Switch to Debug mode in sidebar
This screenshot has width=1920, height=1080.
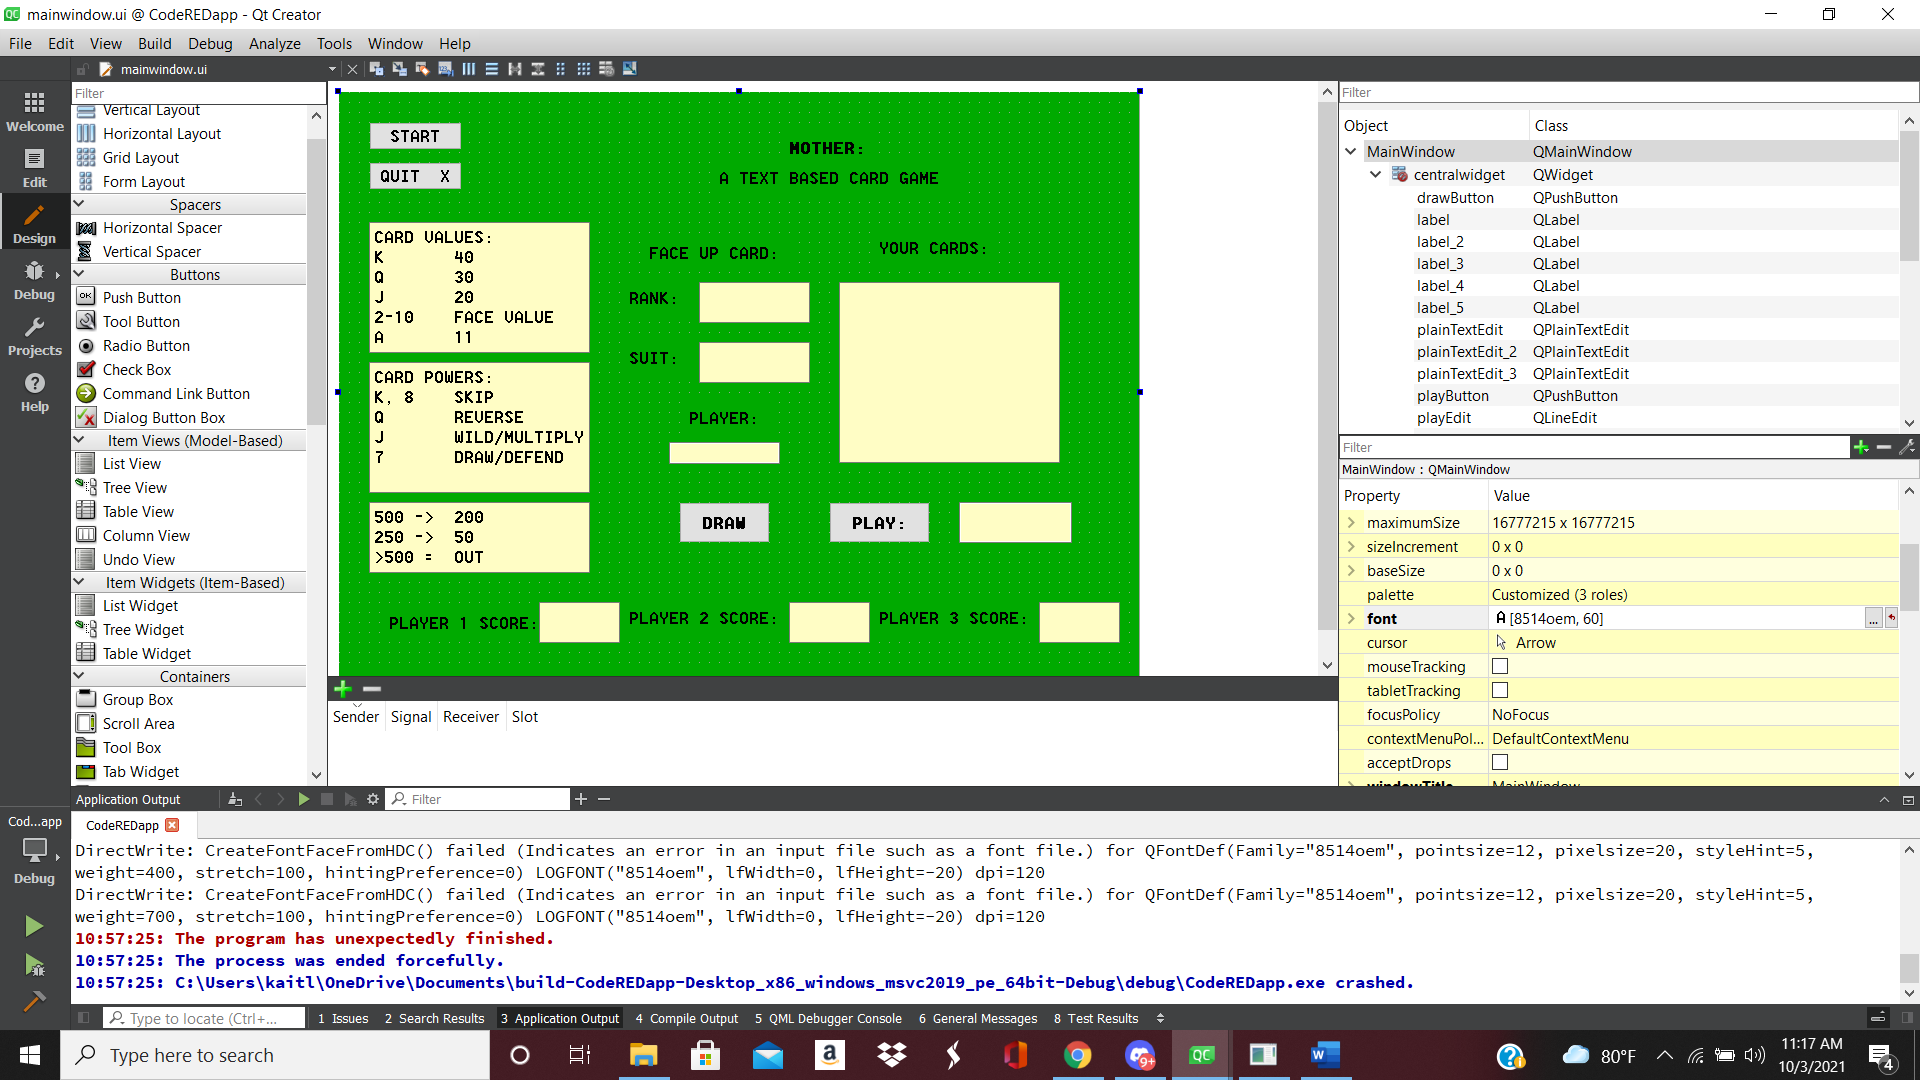(x=34, y=280)
